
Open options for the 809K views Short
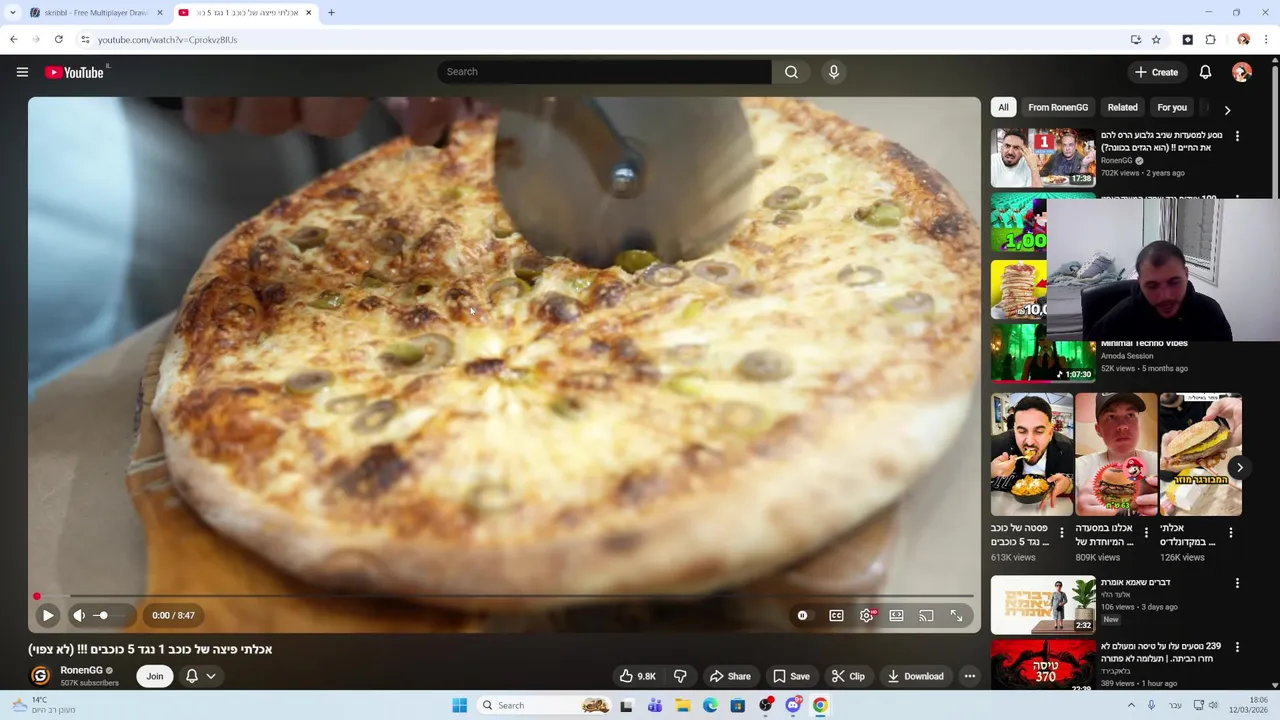(1146, 533)
